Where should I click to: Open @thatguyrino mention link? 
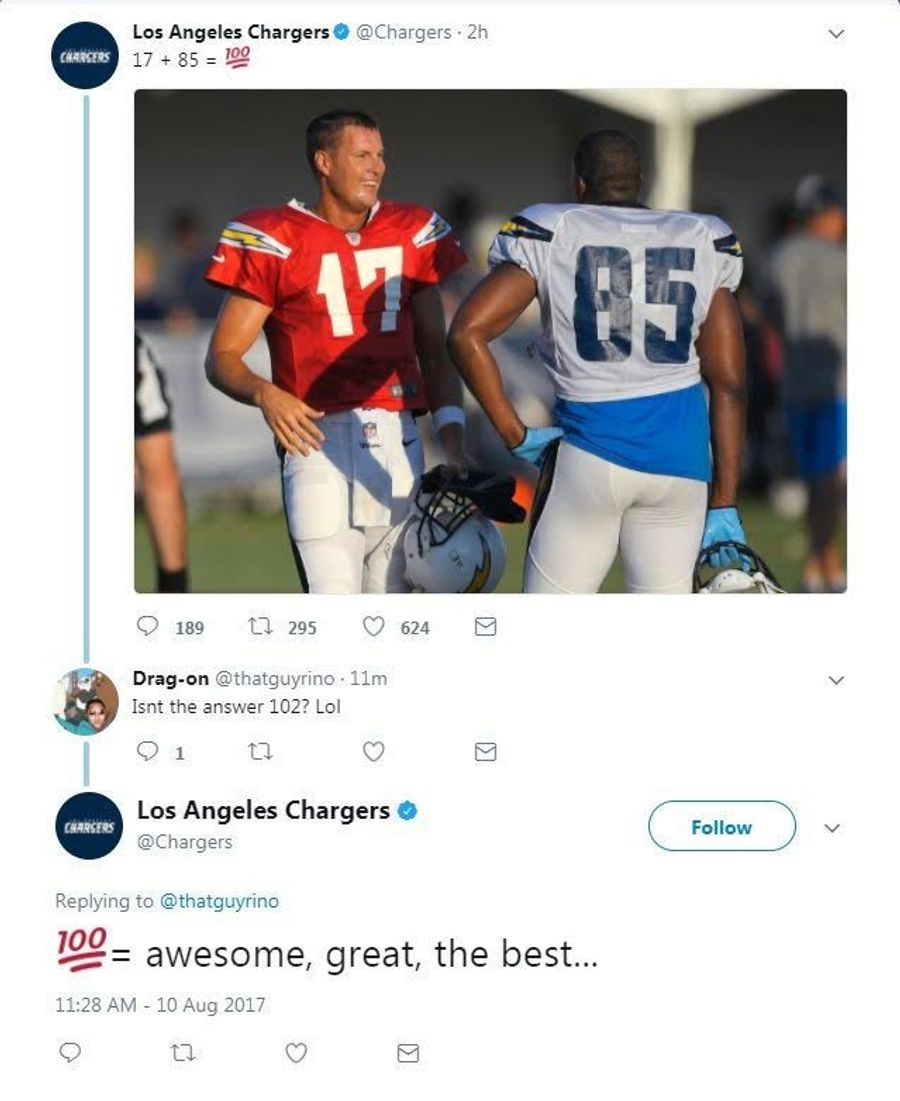click(x=219, y=901)
